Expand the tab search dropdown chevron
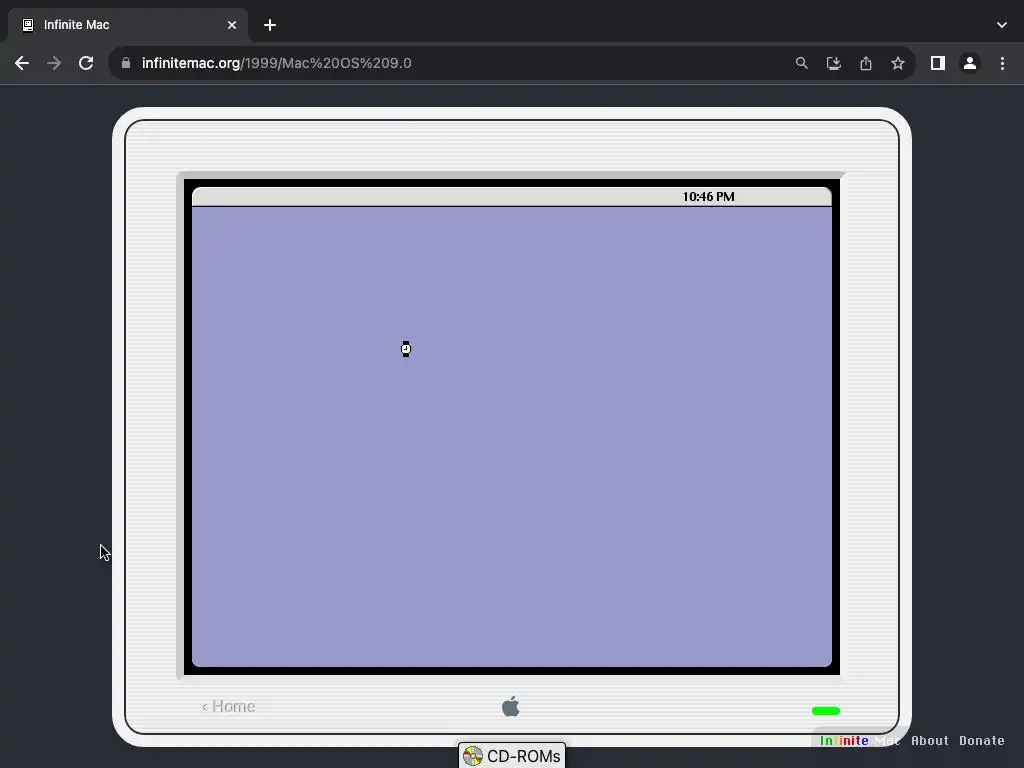Viewport: 1024px width, 768px height. (1002, 25)
